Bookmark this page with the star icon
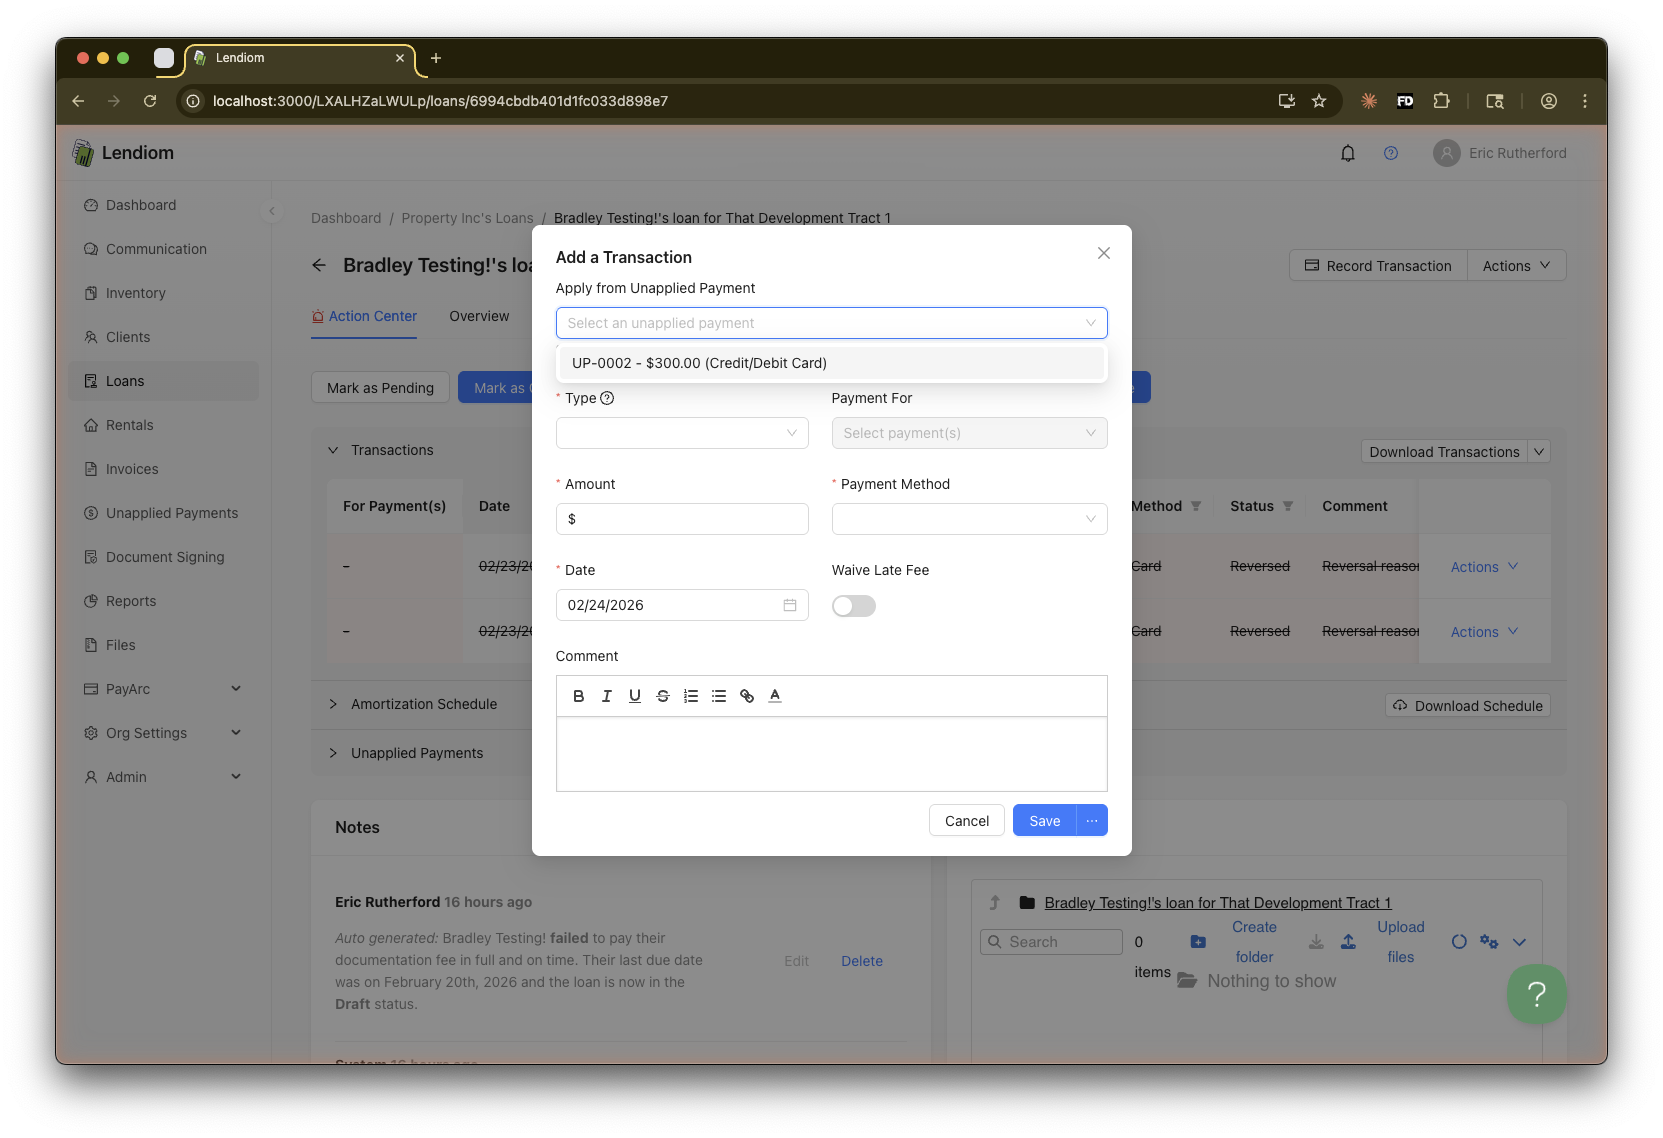Image resolution: width=1663 pixels, height=1138 pixels. click(1319, 101)
